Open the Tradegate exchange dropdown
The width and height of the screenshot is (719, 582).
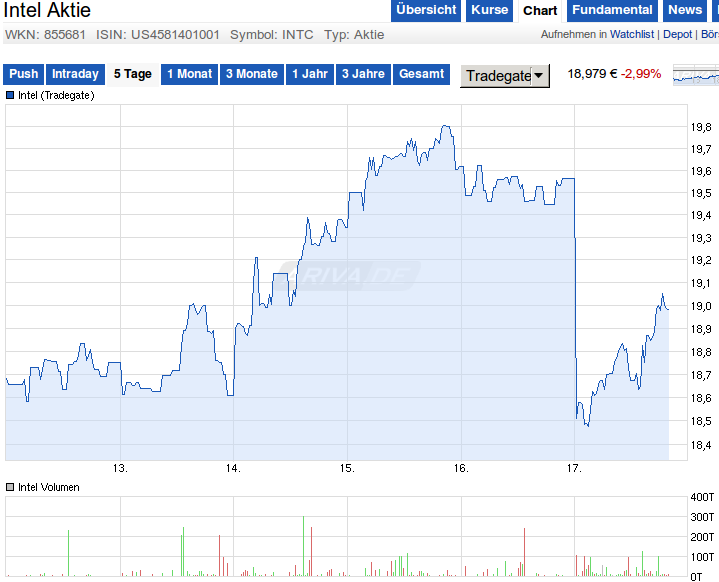click(x=504, y=76)
